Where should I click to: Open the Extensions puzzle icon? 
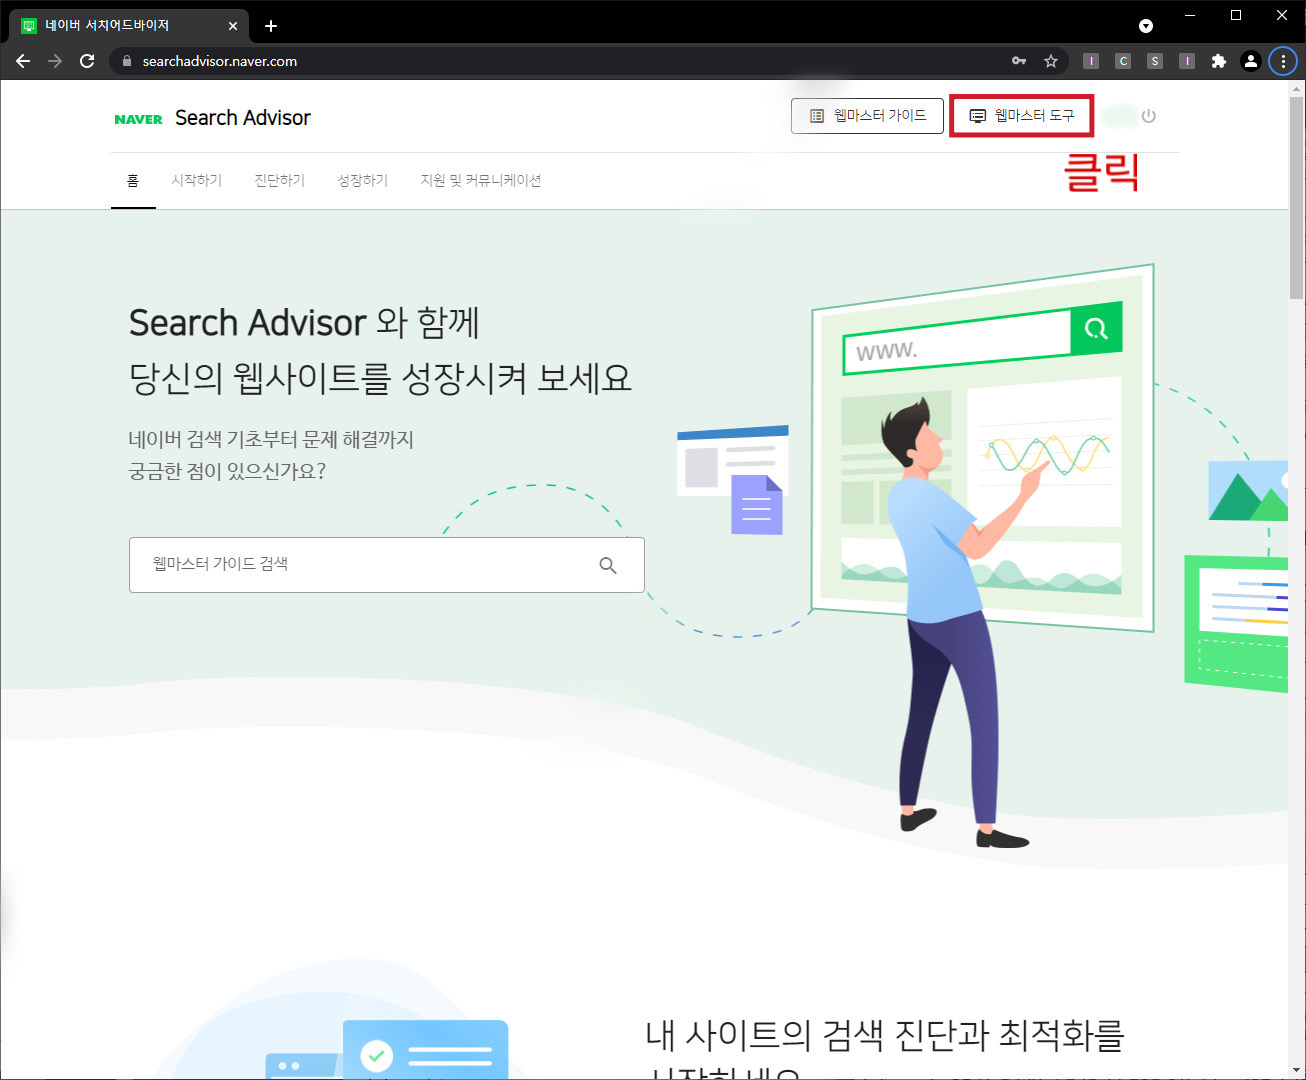[1218, 61]
